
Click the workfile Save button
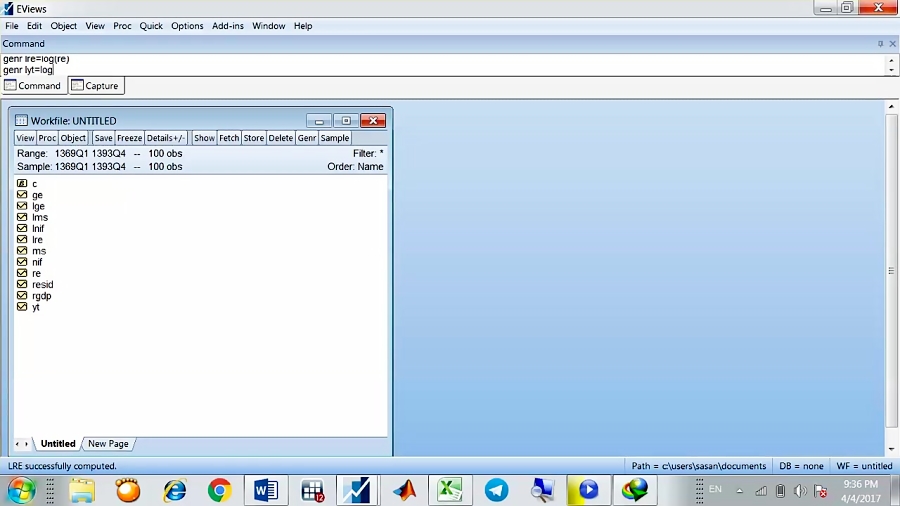point(103,138)
